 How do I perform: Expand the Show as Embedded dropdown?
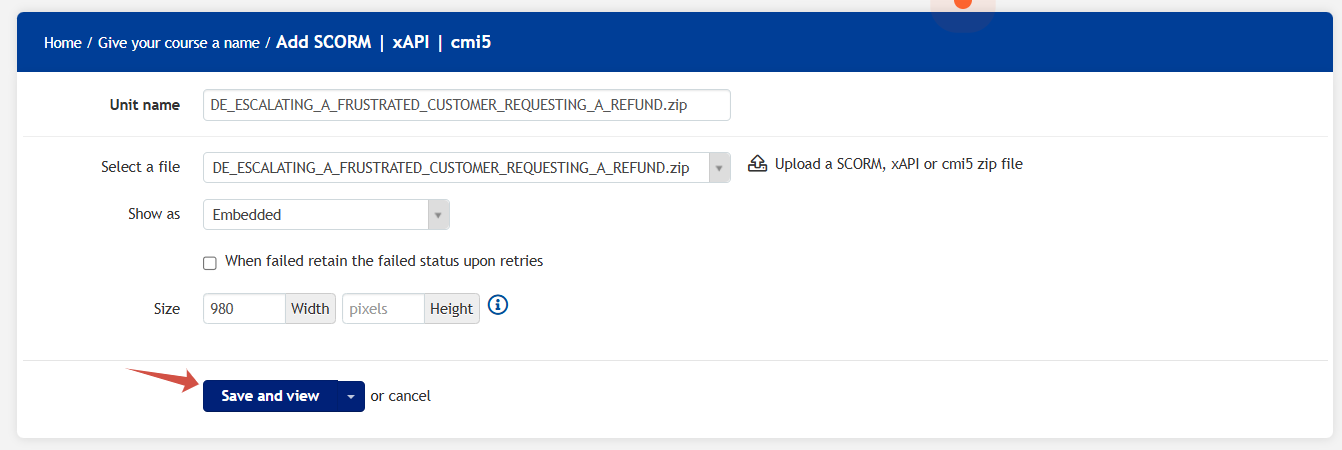coord(438,215)
